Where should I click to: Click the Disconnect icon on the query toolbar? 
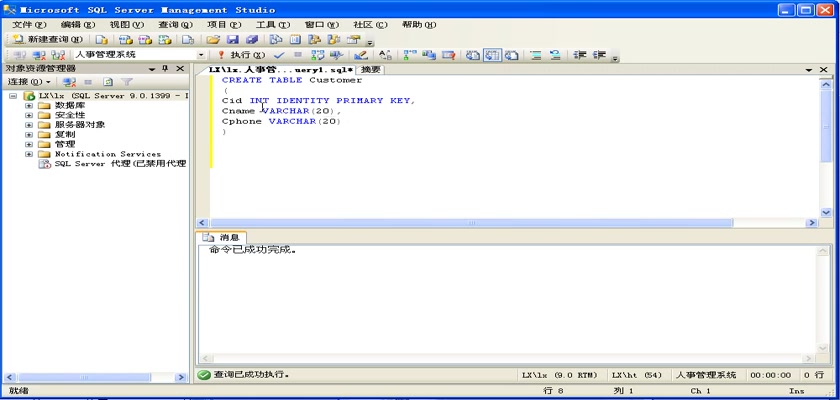click(39, 55)
